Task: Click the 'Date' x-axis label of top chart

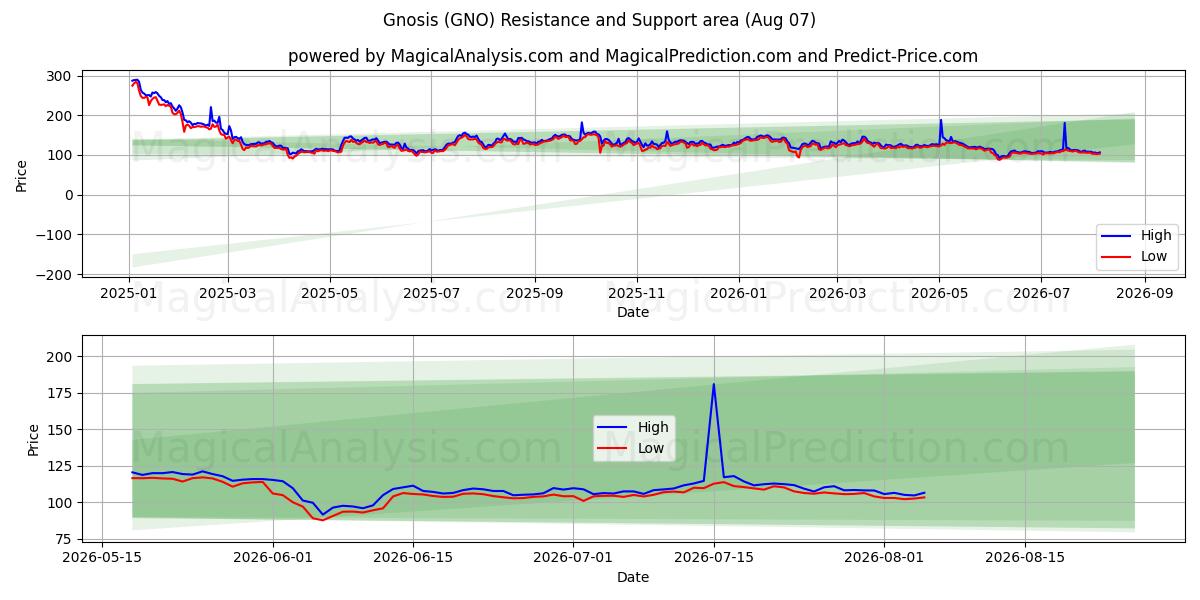Action: (x=632, y=313)
